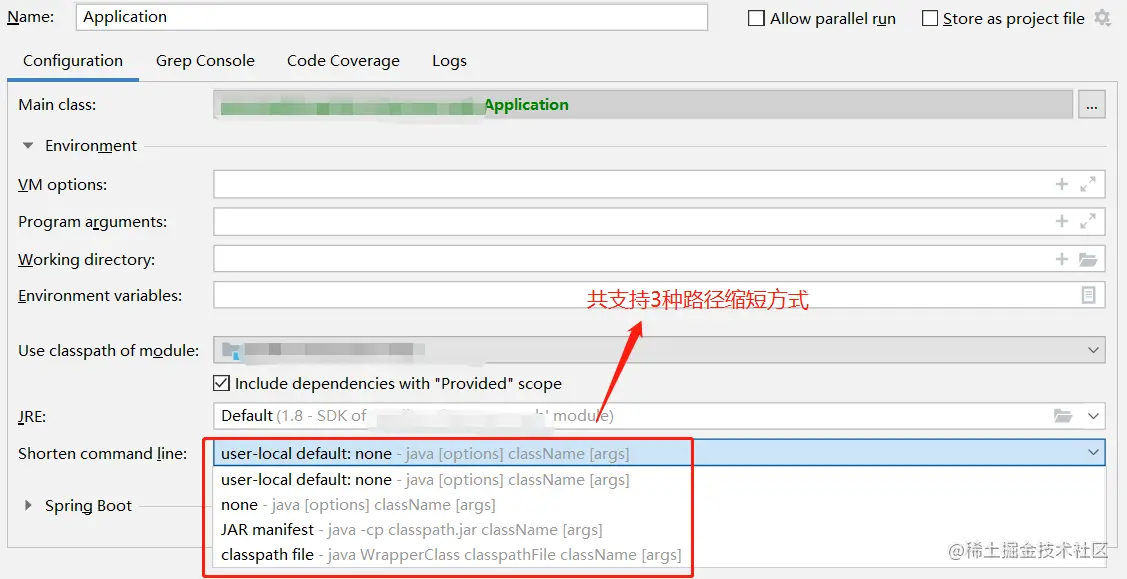Expand the Program arguments field editor
The width and height of the screenshot is (1127, 579).
click(x=1088, y=221)
